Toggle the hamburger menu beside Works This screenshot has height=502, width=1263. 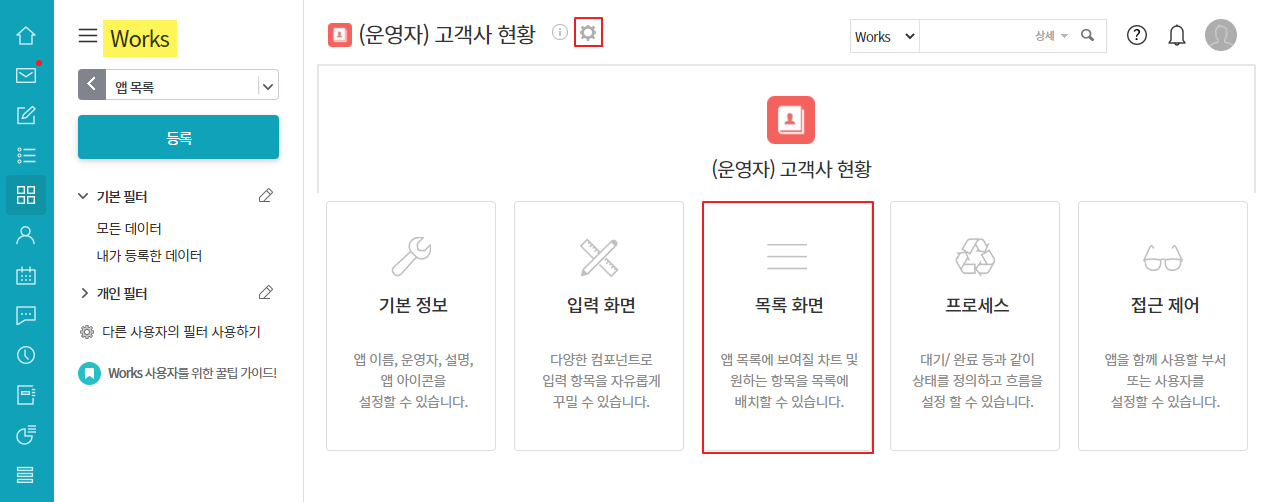(88, 37)
